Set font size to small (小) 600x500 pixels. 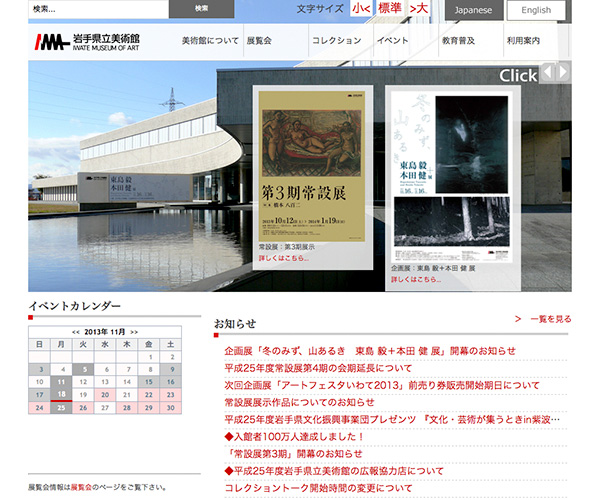tap(360, 10)
